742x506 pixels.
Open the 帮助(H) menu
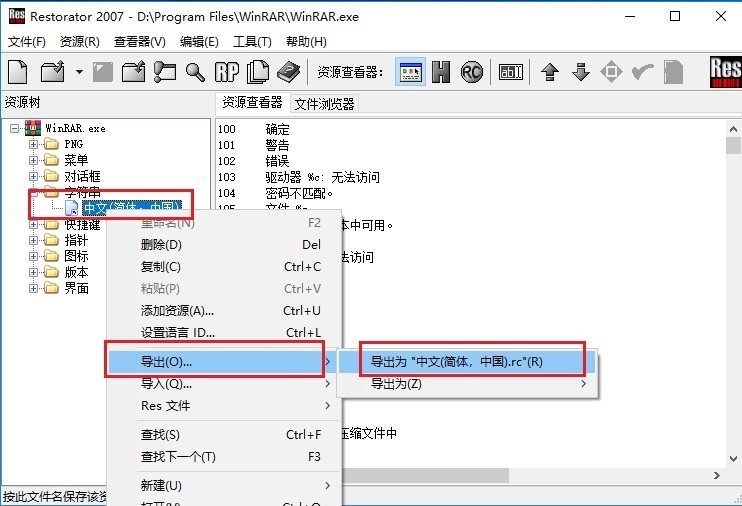point(306,42)
